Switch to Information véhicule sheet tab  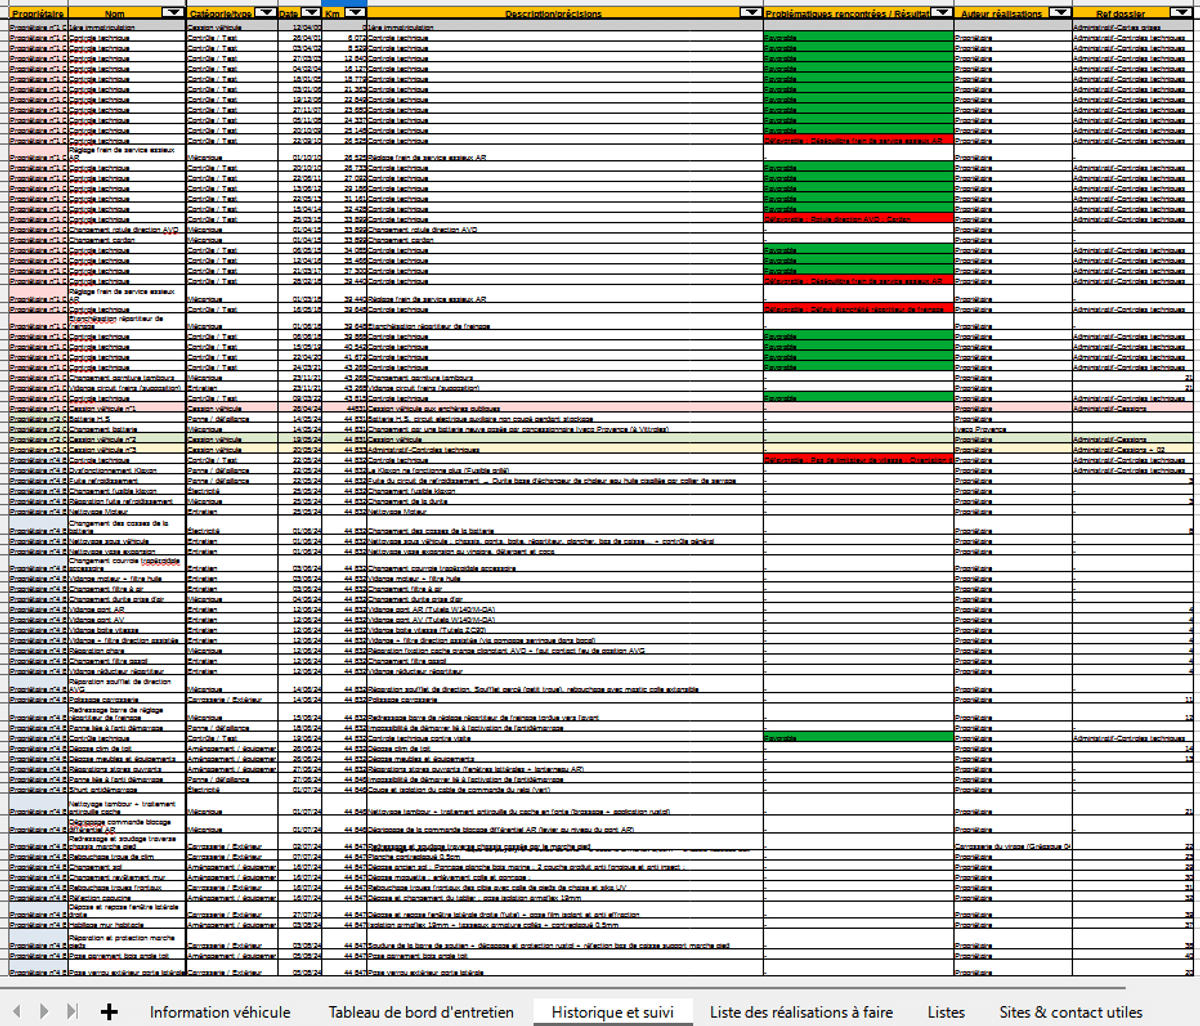pyautogui.click(x=220, y=1012)
